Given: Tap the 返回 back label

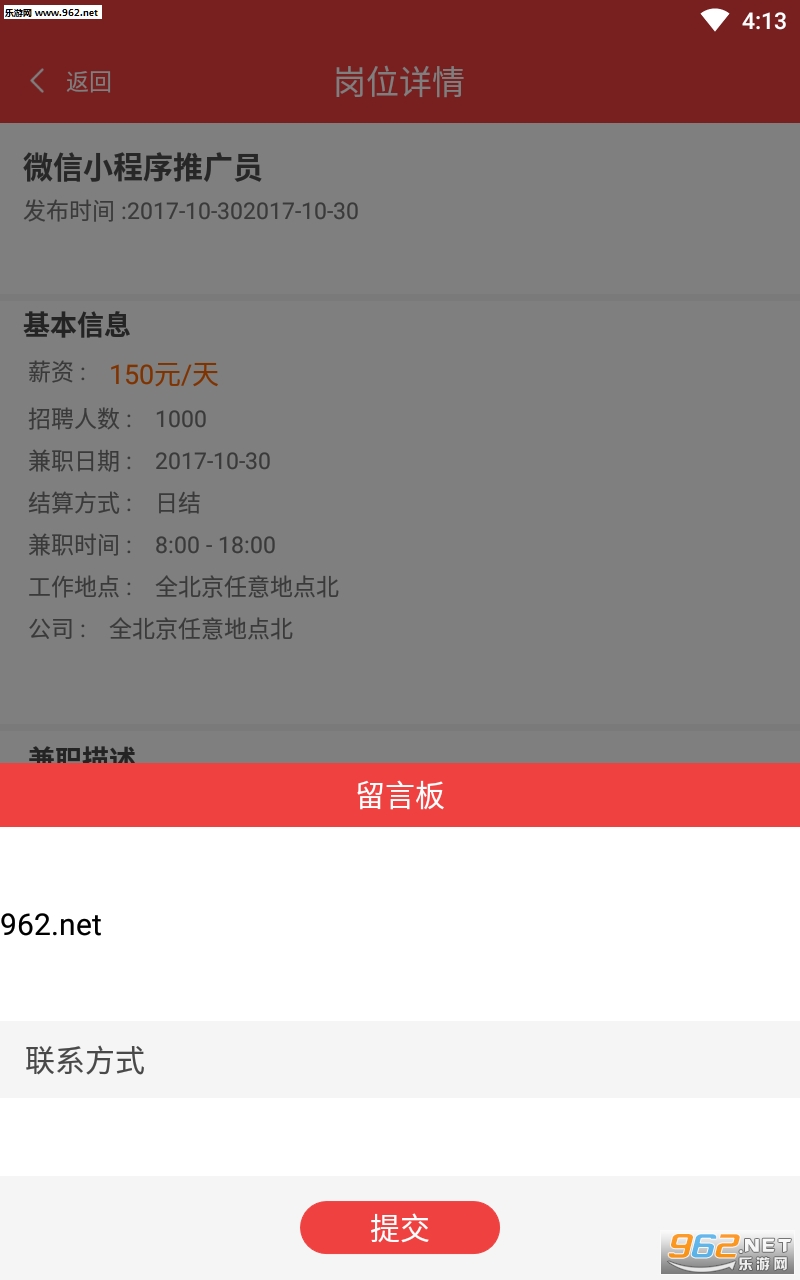Looking at the screenshot, I should click(x=88, y=82).
